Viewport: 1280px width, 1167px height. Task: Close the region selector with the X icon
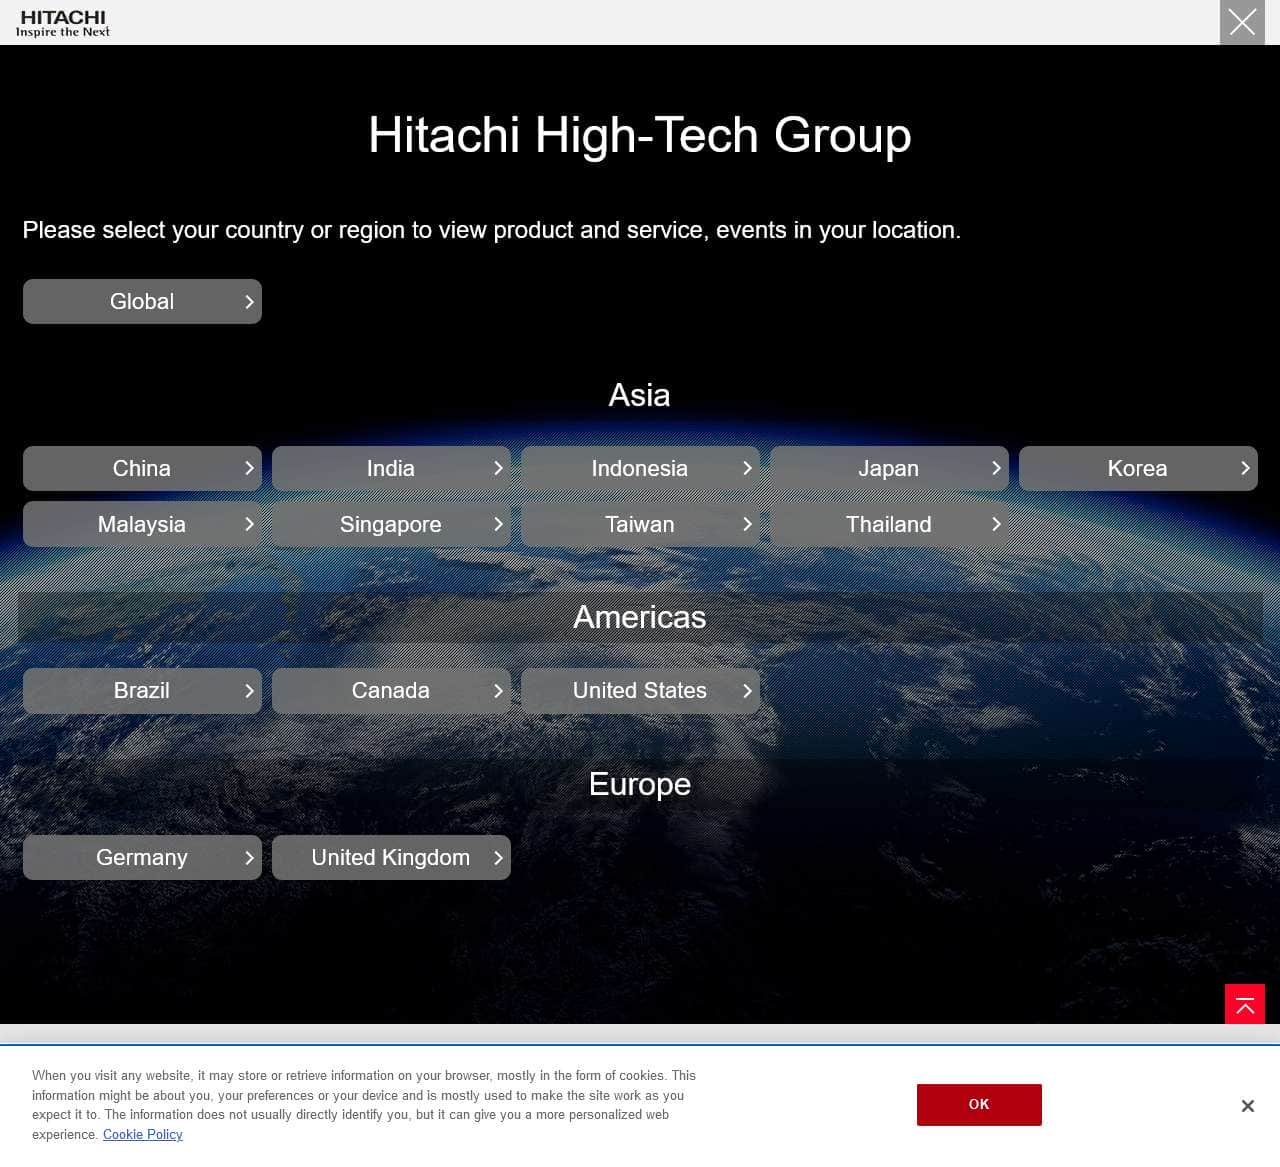1242,22
